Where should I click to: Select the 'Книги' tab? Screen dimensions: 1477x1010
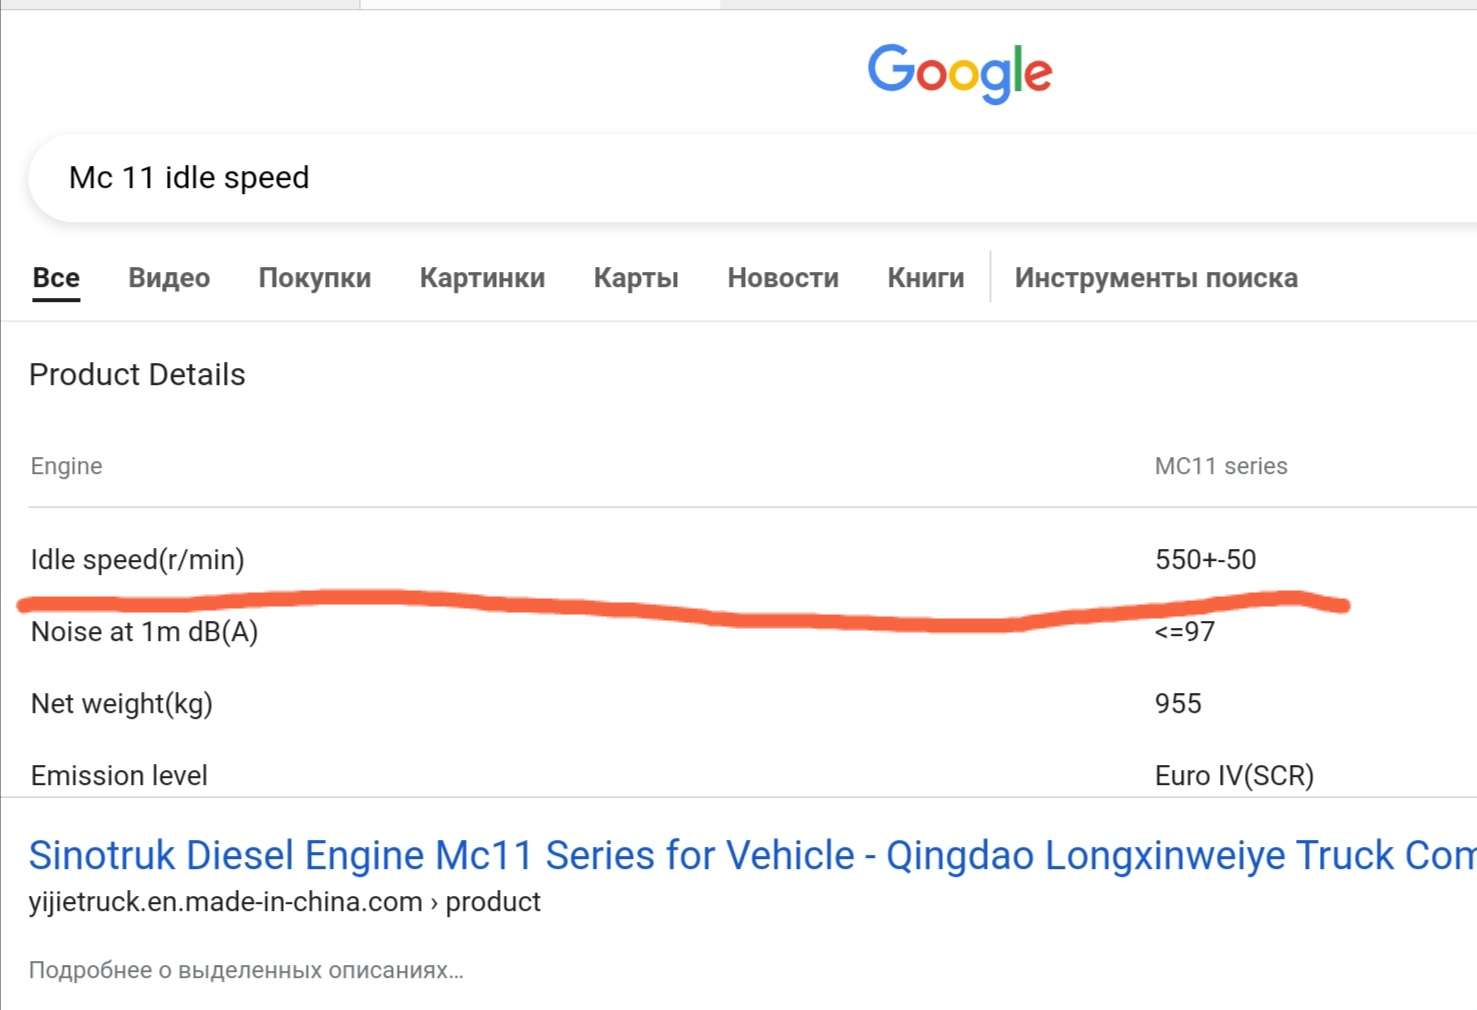click(x=925, y=278)
